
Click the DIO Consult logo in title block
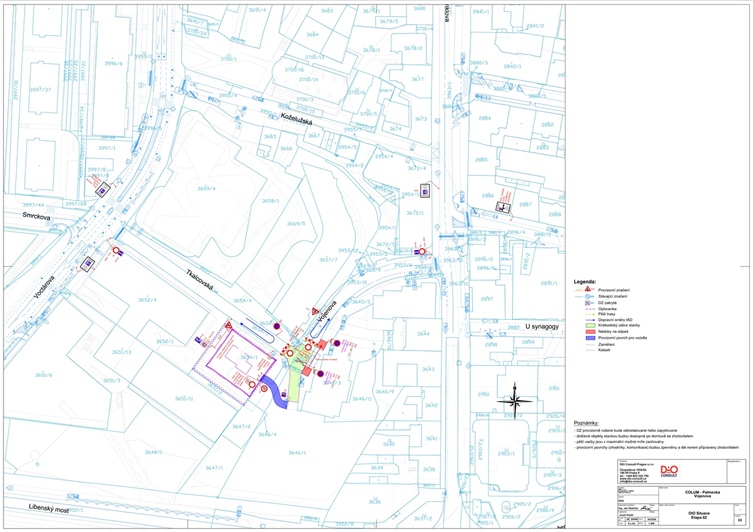pyautogui.click(x=669, y=471)
